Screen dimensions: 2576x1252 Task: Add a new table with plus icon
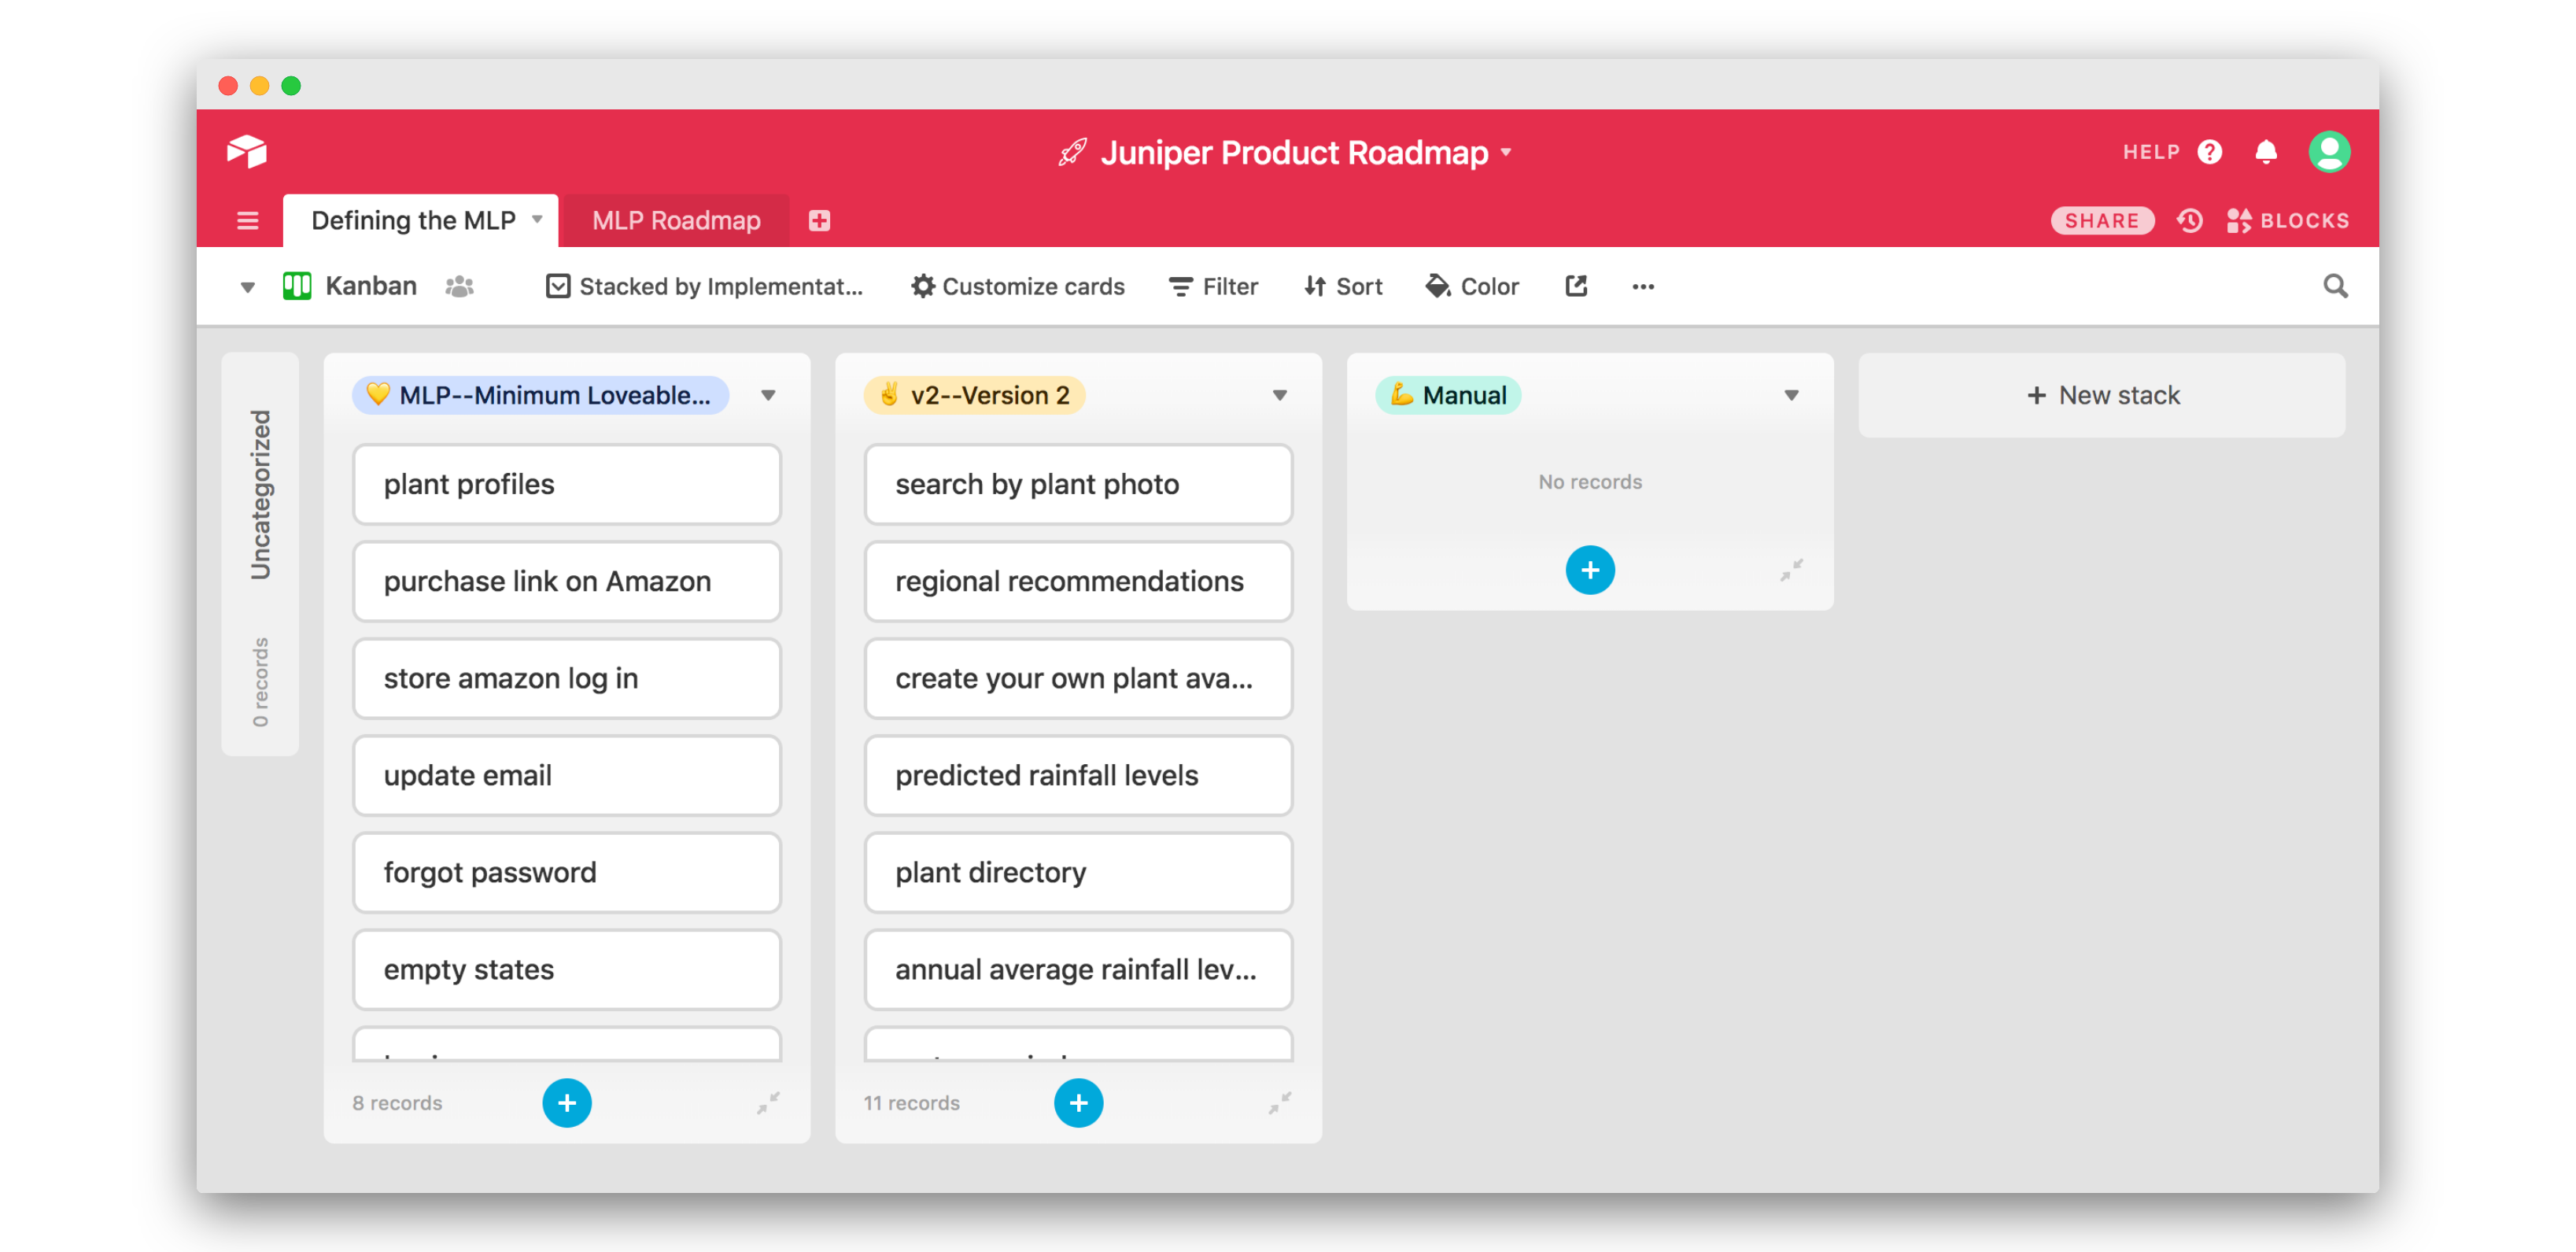click(x=819, y=221)
